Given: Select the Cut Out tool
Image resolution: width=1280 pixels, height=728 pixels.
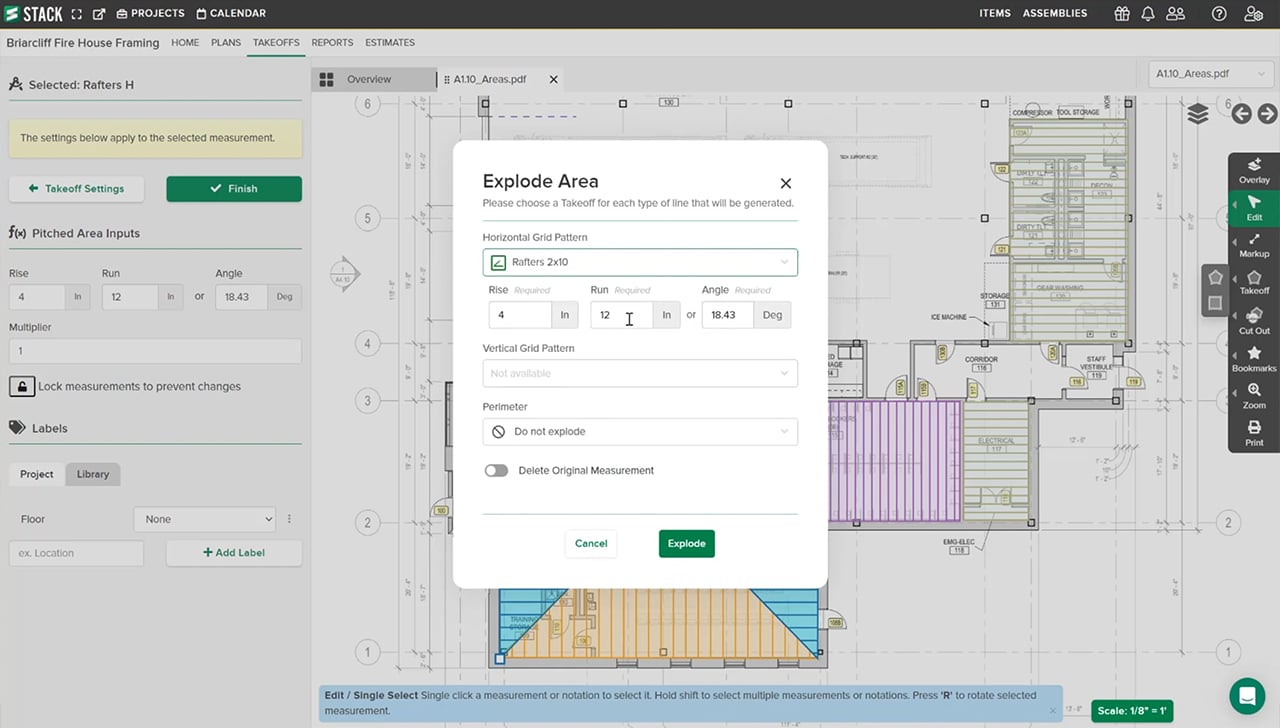Looking at the screenshot, I should click(x=1254, y=321).
